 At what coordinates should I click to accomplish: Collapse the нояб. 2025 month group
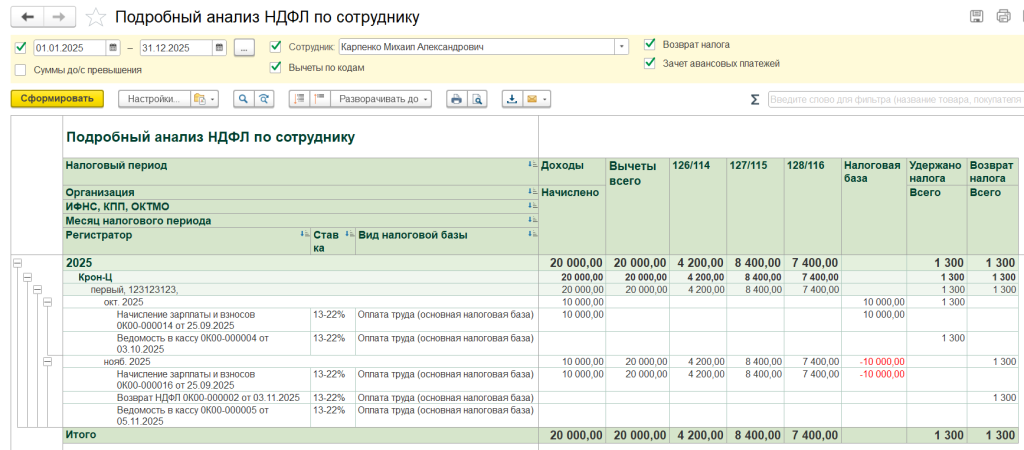coord(47,362)
